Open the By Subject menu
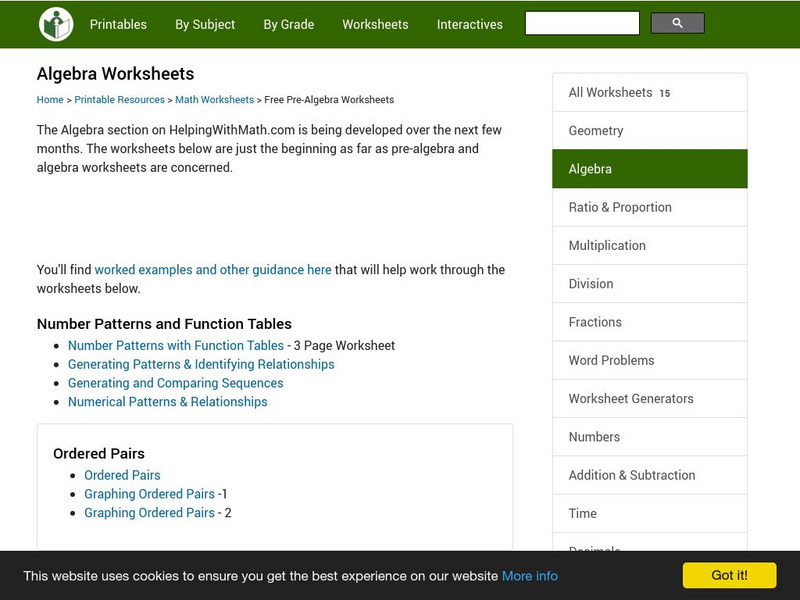 click(205, 24)
